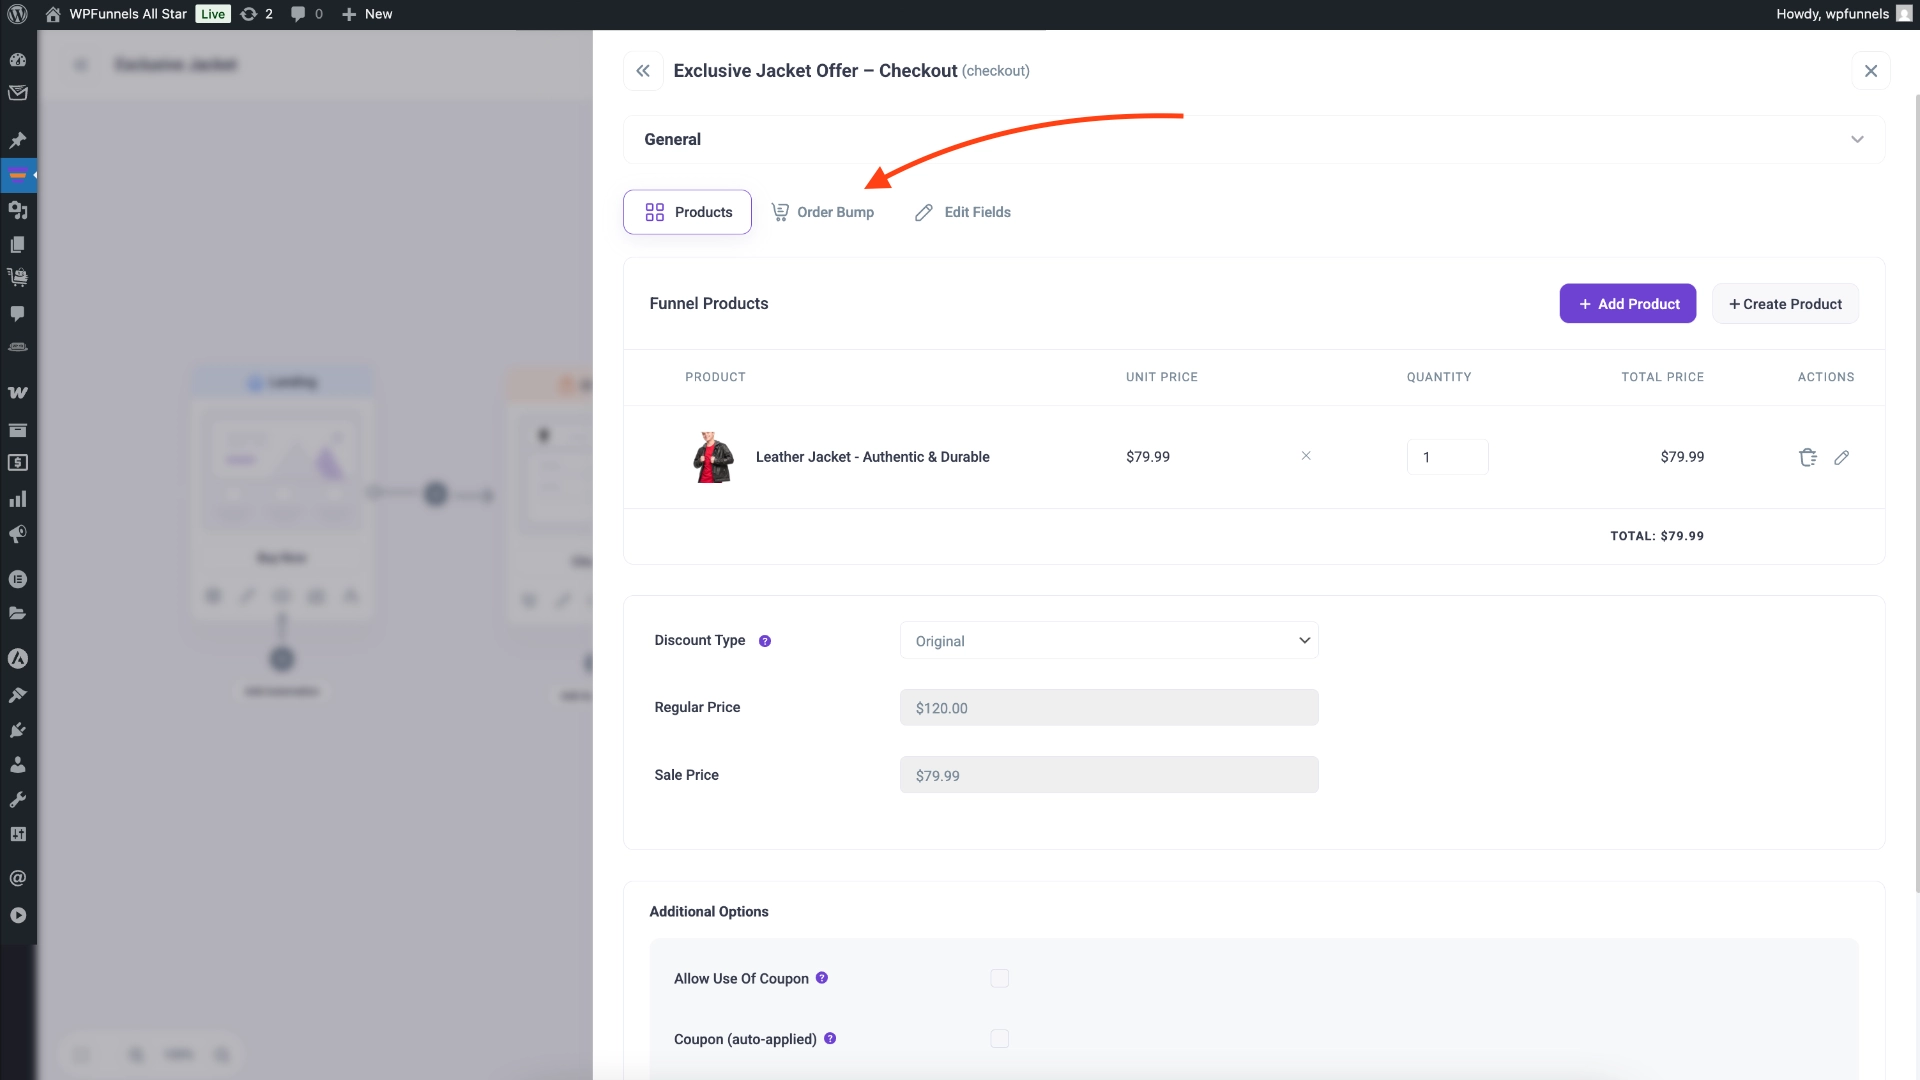Click the Elementor icon in the sidebar
The height and width of the screenshot is (1080, 1920).
click(18, 659)
